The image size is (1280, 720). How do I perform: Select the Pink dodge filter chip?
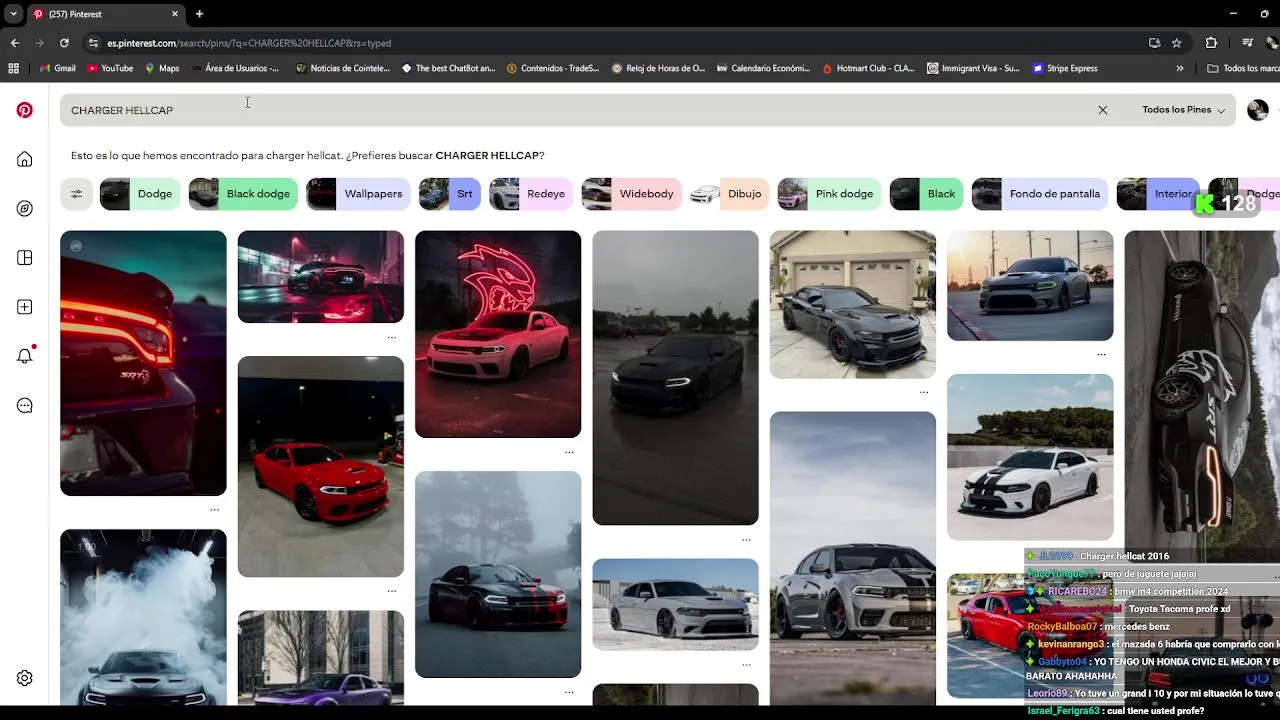[x=829, y=194]
